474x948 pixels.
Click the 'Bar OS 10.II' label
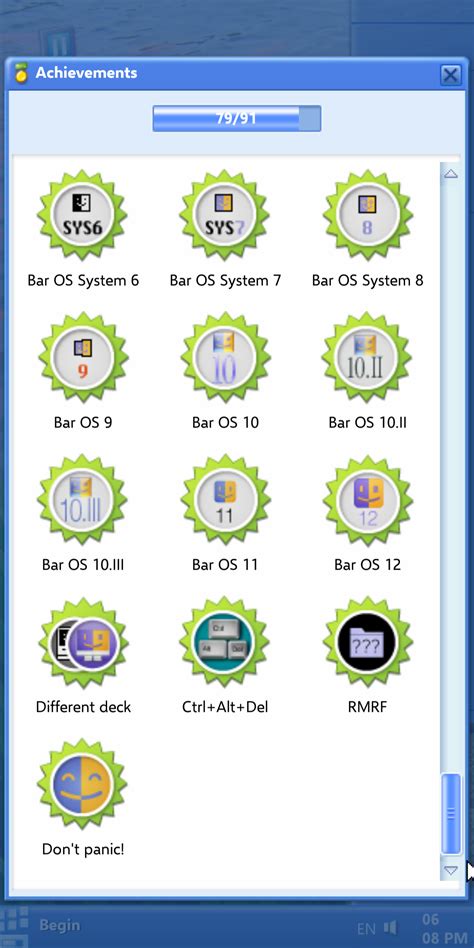pos(368,422)
